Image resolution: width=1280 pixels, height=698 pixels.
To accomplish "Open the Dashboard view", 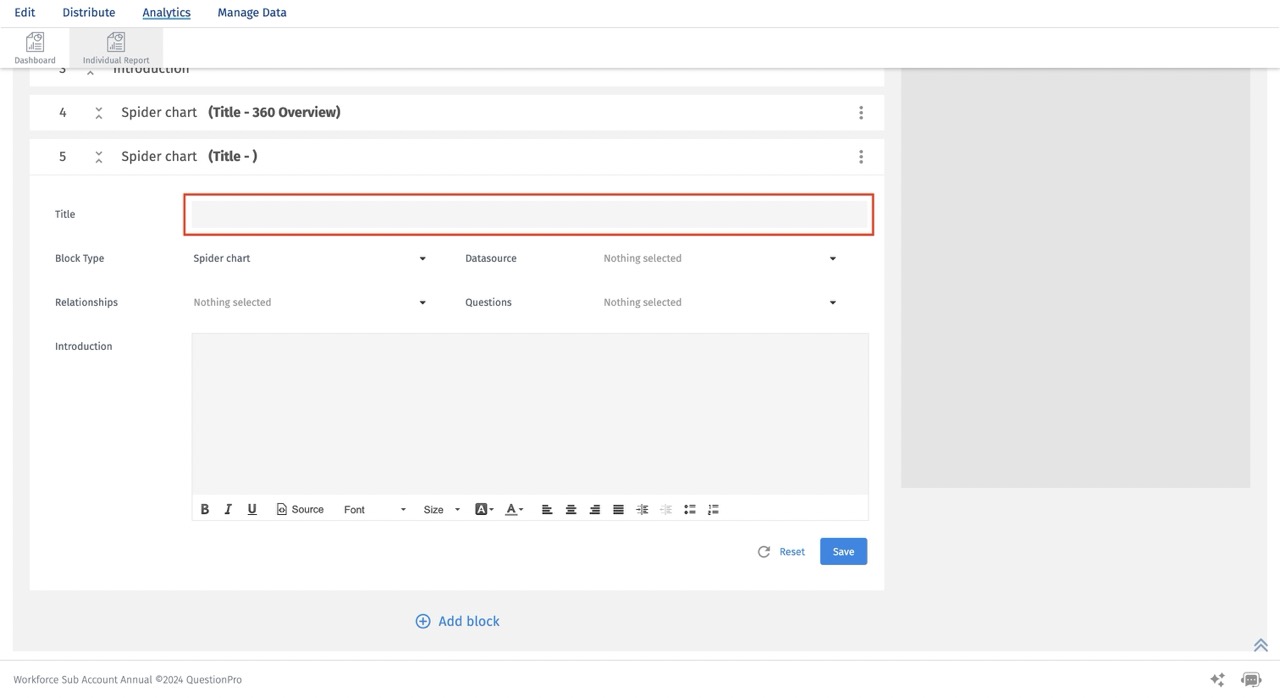I will click(x=35, y=47).
